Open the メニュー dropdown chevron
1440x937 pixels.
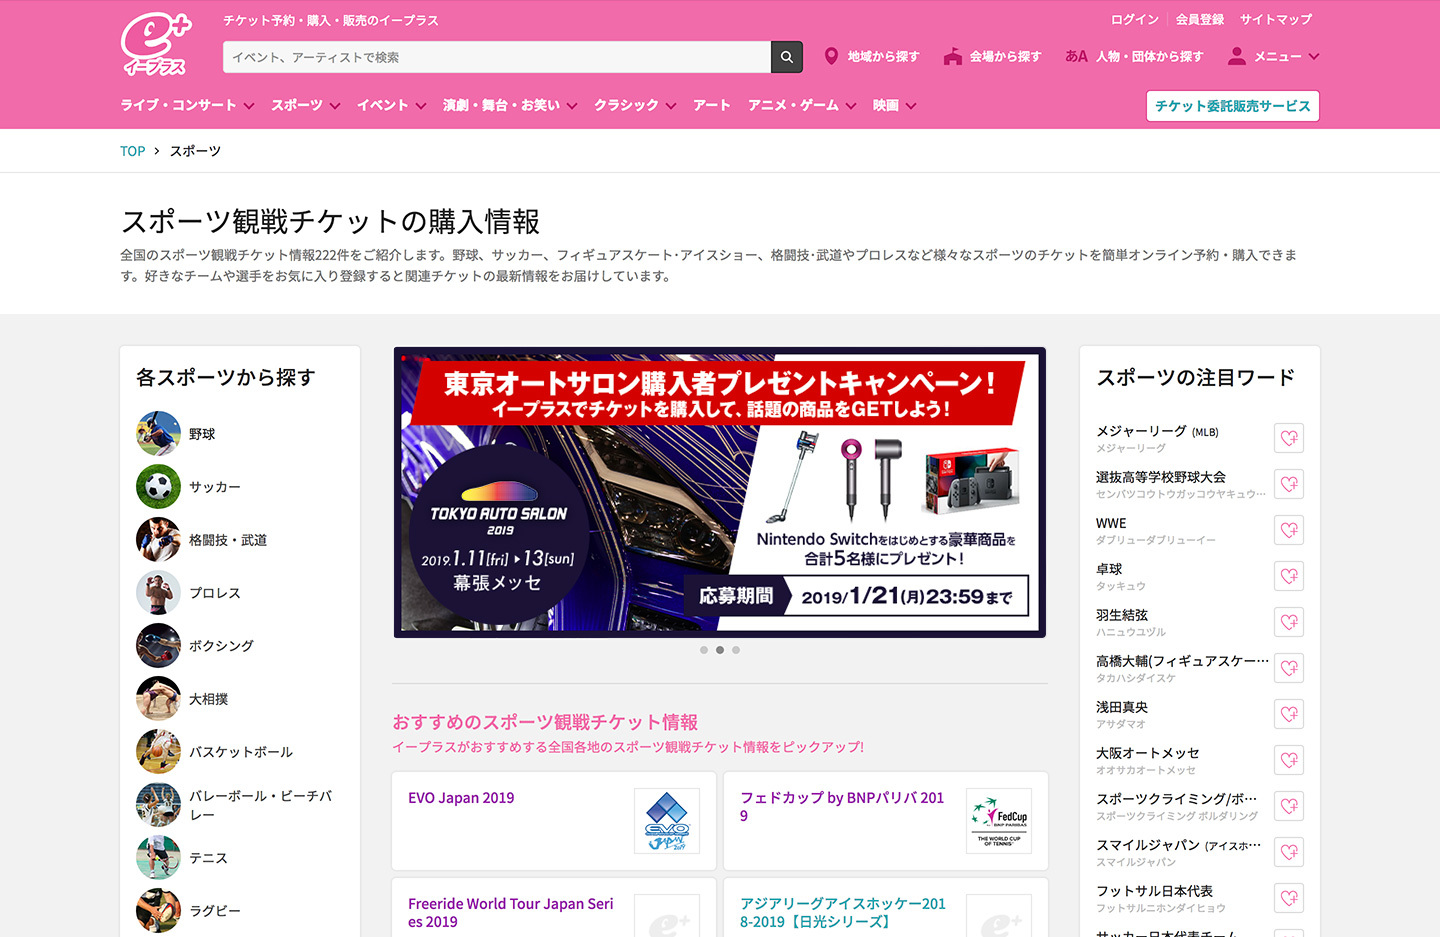click(x=1314, y=57)
